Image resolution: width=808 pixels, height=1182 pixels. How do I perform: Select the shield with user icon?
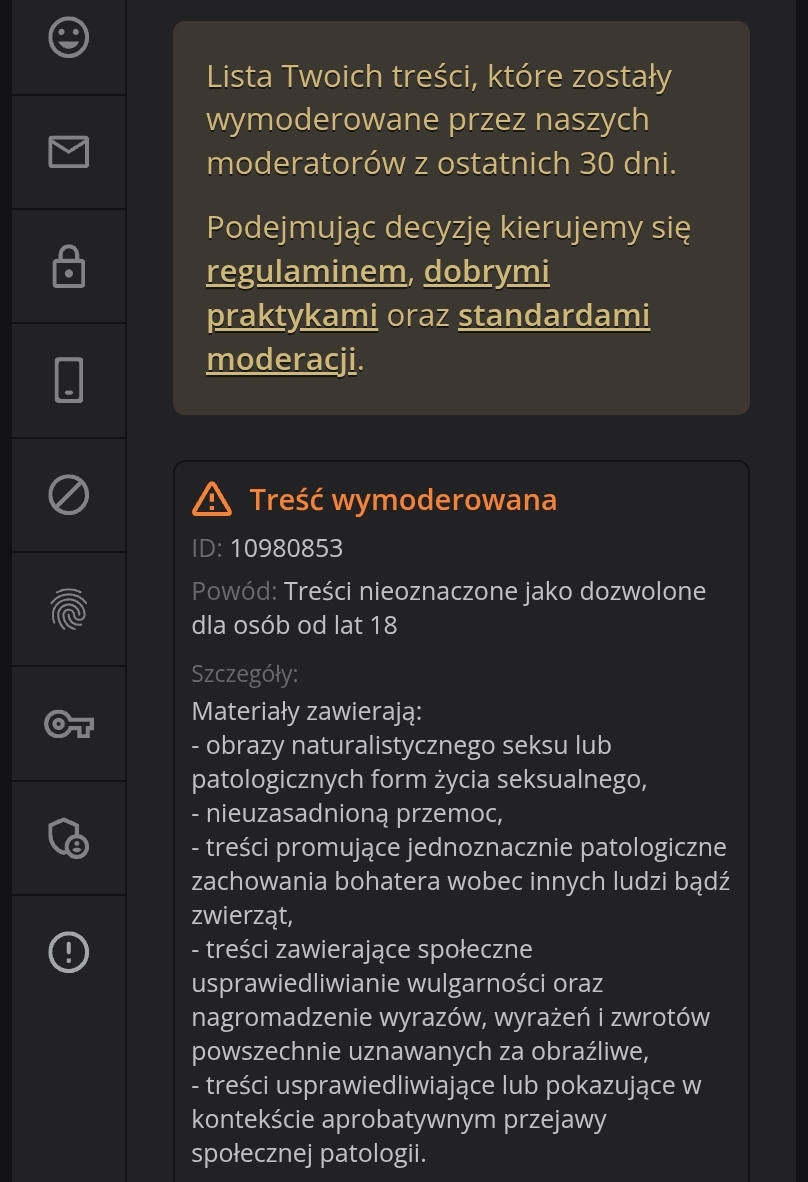(69, 837)
